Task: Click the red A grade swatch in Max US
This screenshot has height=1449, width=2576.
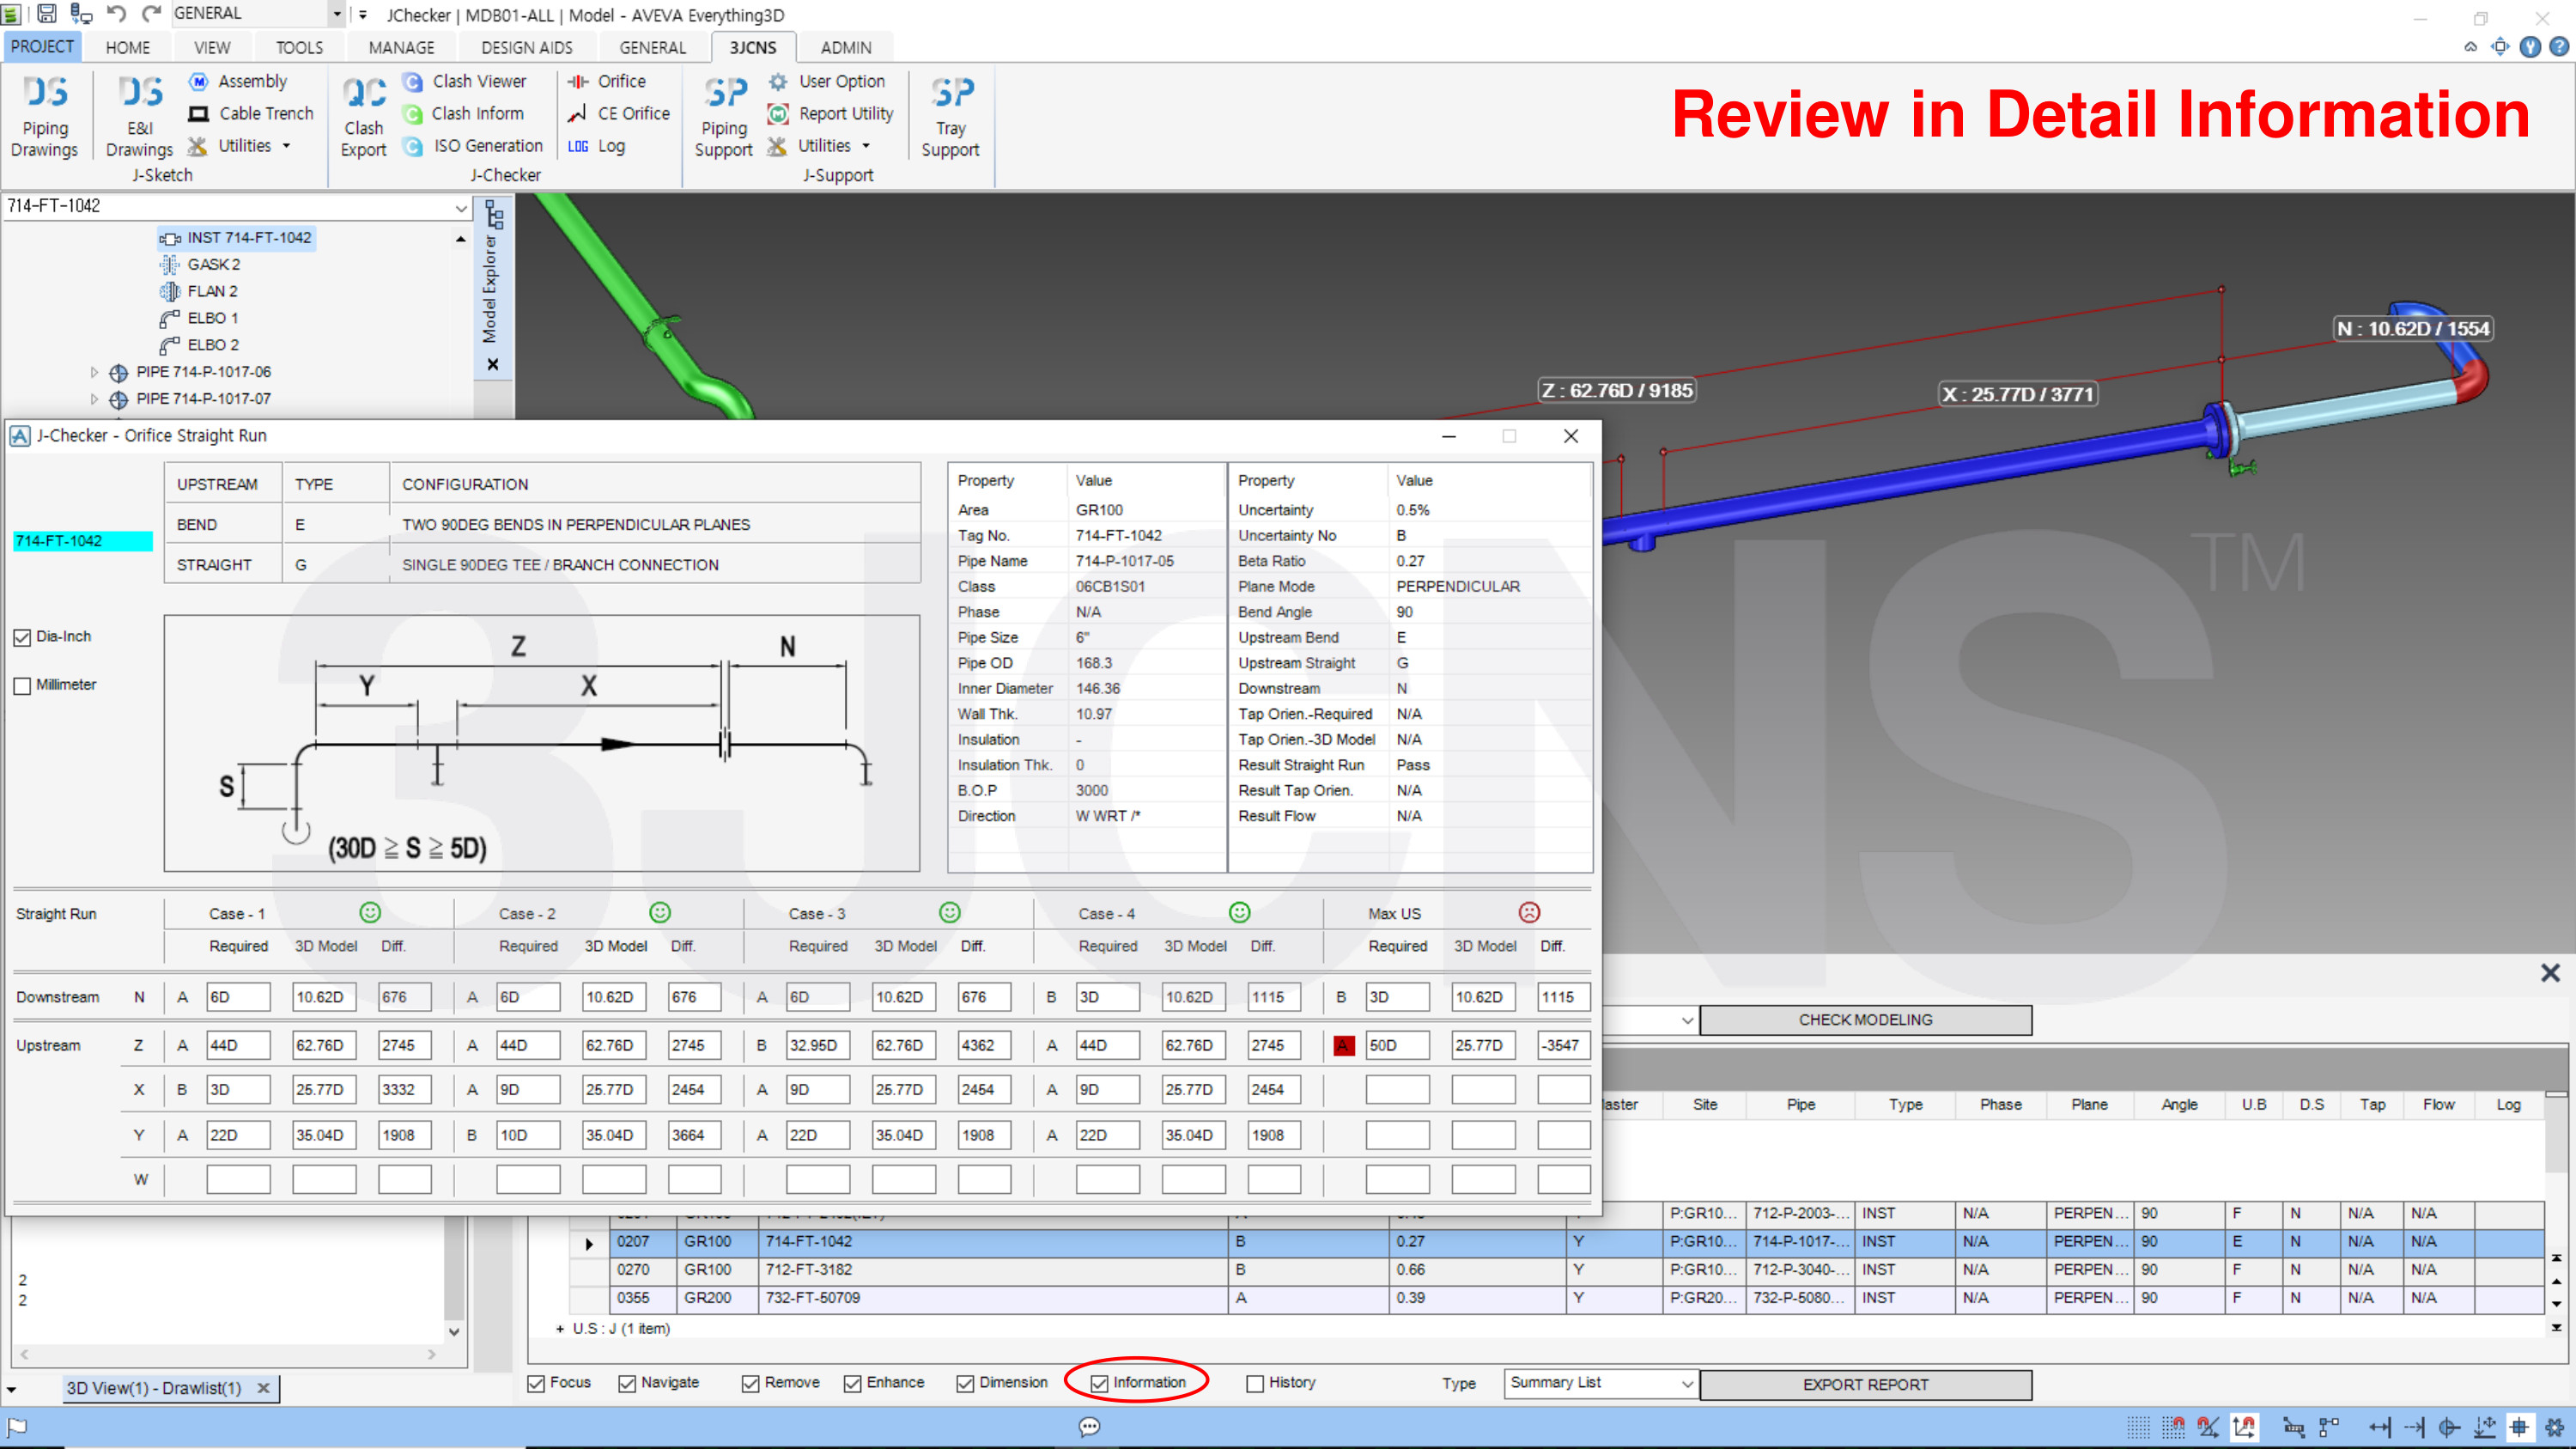Action: point(1343,1046)
